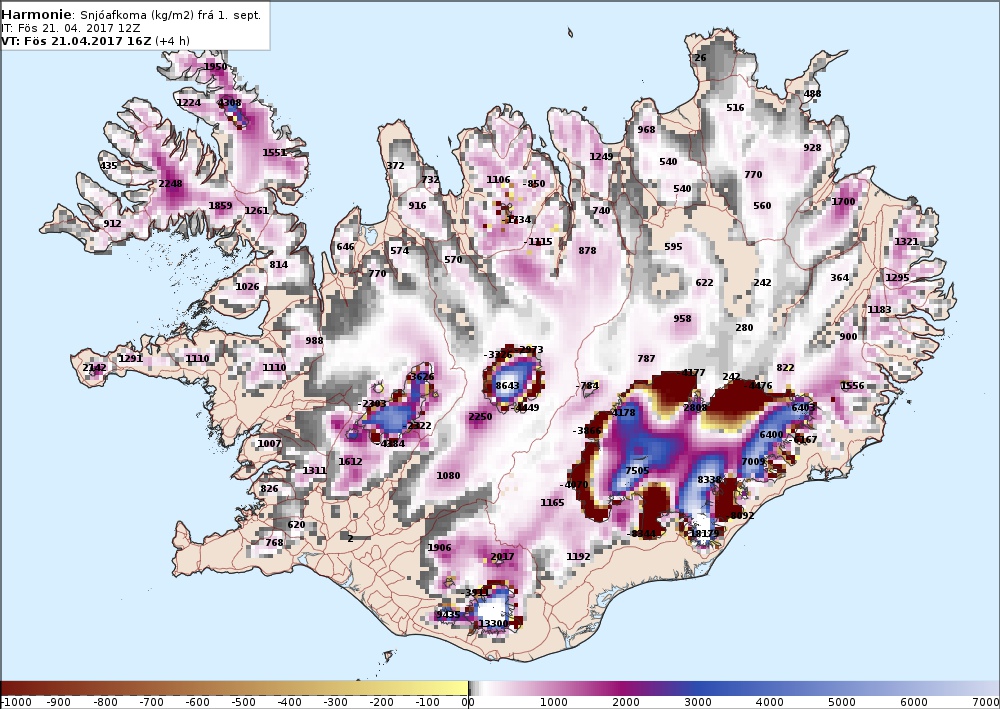Click the 4308 map value
Screen dimensions: 1000x709
click(230, 103)
